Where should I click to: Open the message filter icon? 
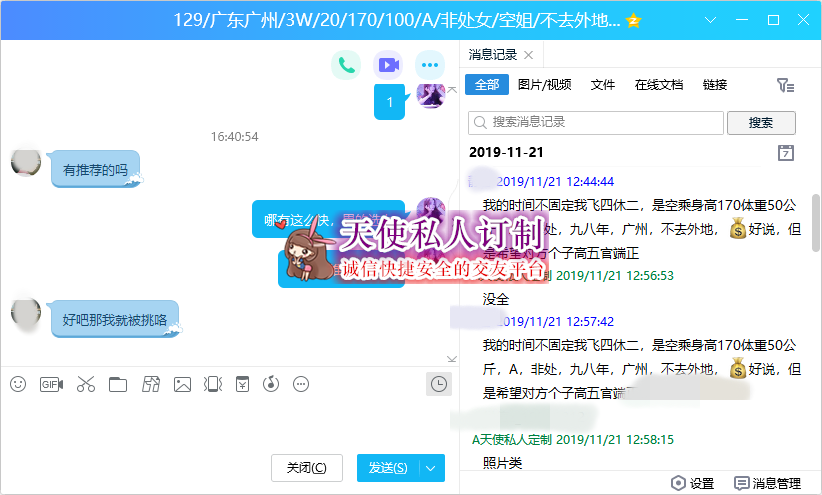tap(785, 85)
